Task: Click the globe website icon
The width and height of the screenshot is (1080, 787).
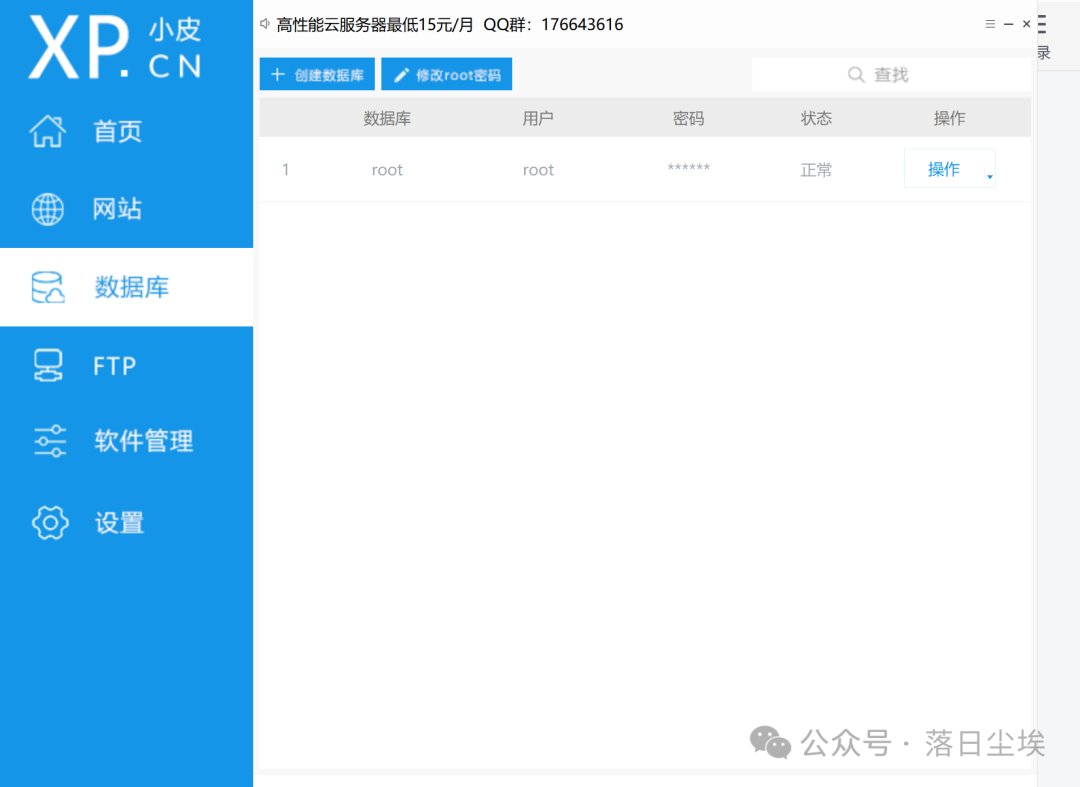Action: pos(48,209)
